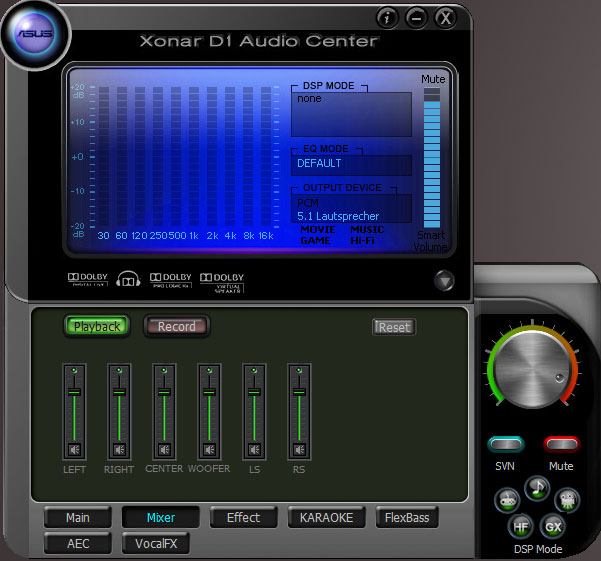
Task: Select the GX DSP mode icon
Action: [552, 527]
